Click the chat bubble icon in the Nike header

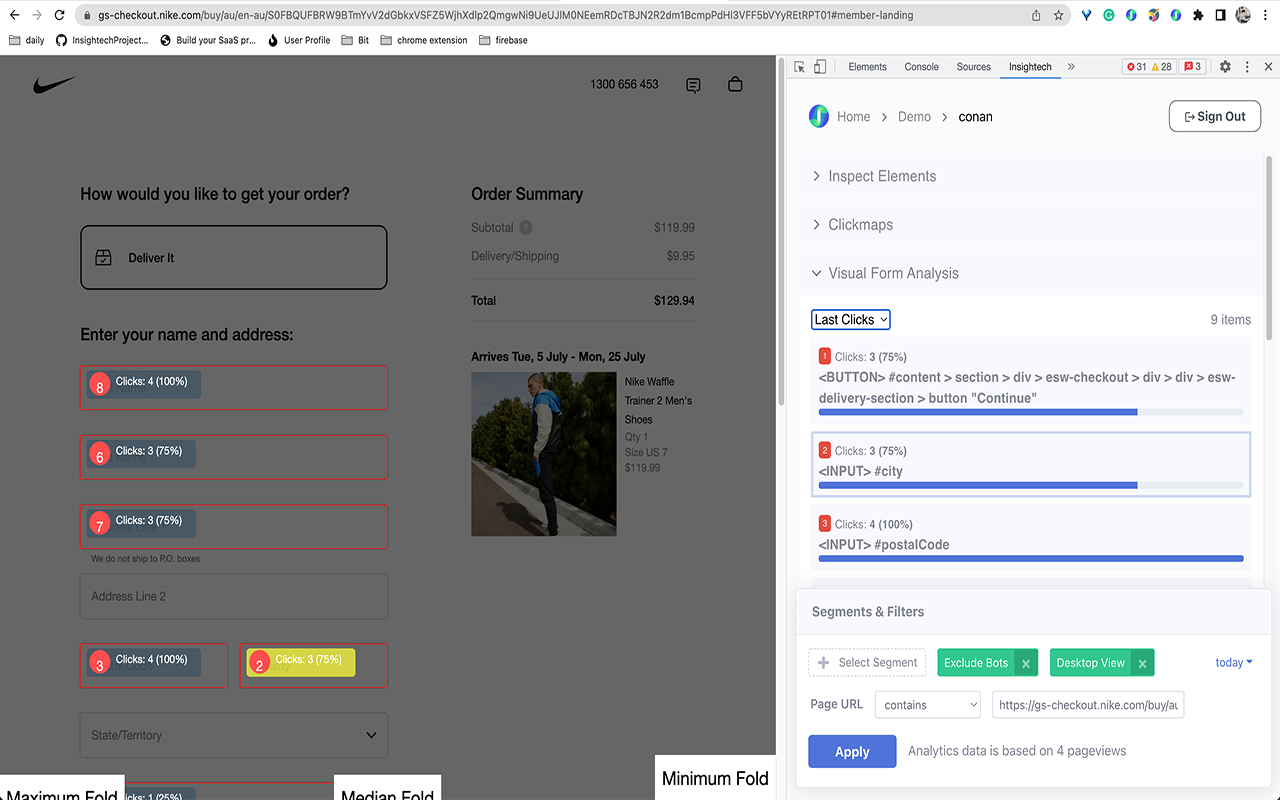click(693, 84)
